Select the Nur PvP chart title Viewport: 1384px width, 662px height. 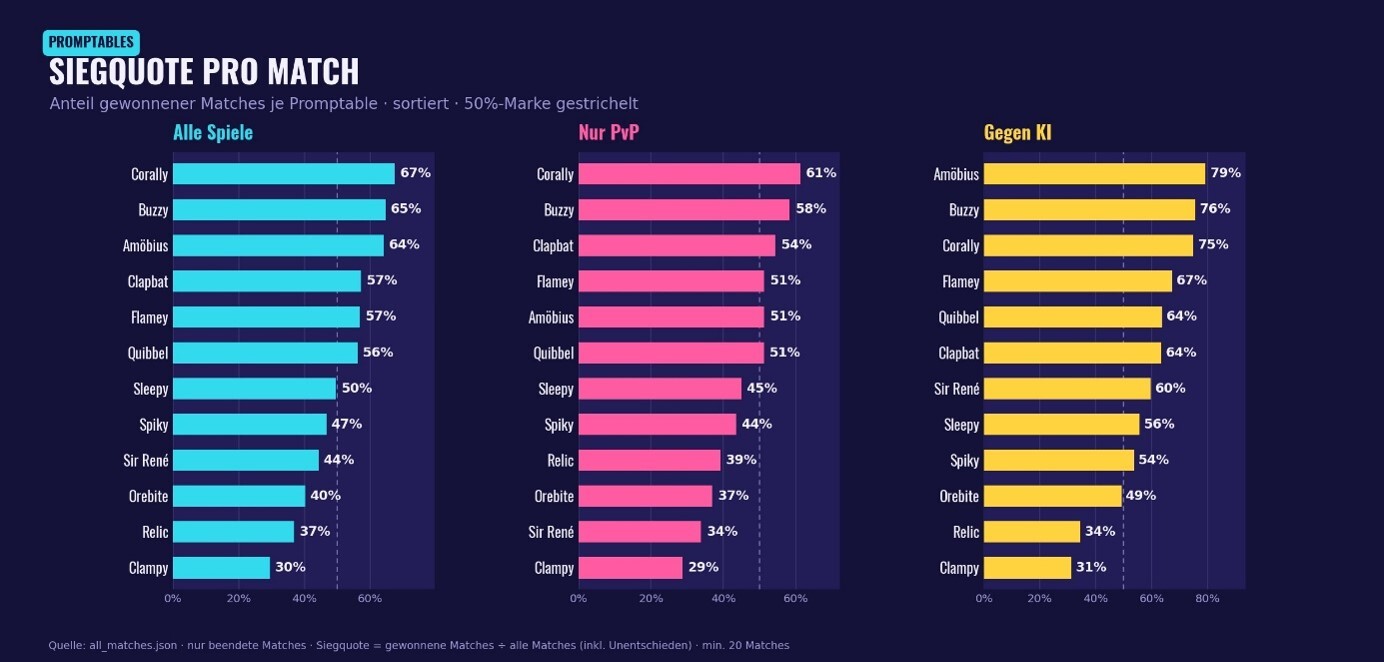(608, 132)
